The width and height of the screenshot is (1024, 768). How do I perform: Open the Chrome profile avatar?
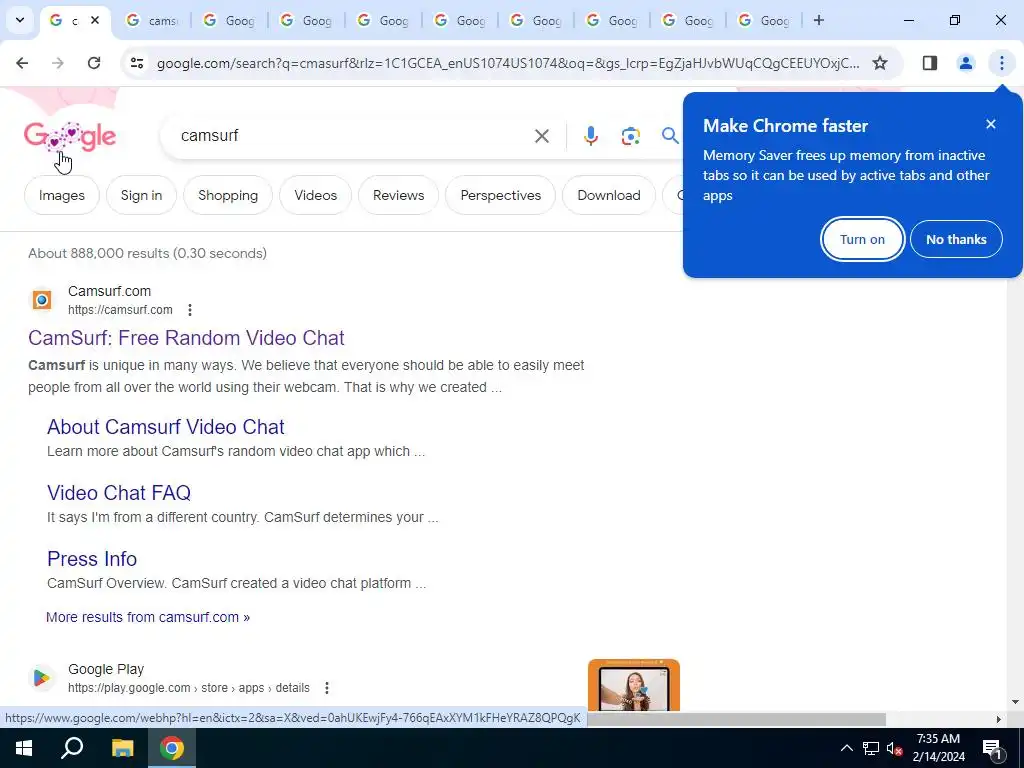pyautogui.click(x=965, y=63)
